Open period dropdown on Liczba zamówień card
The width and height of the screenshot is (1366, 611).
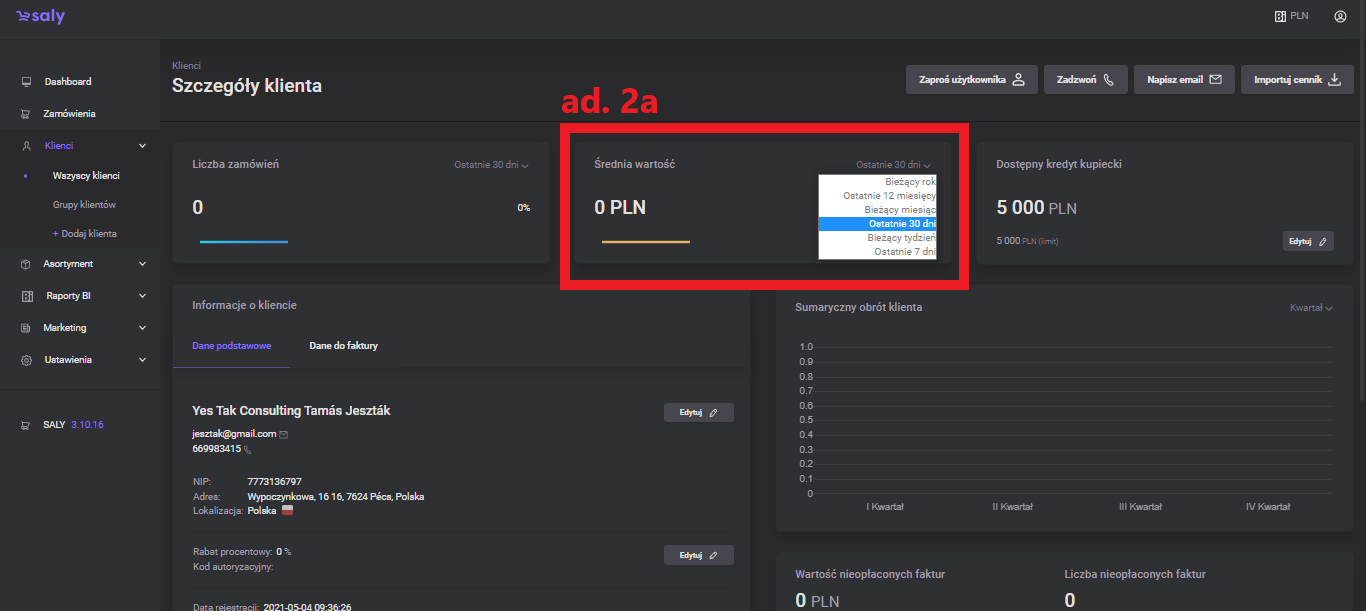[x=490, y=165]
